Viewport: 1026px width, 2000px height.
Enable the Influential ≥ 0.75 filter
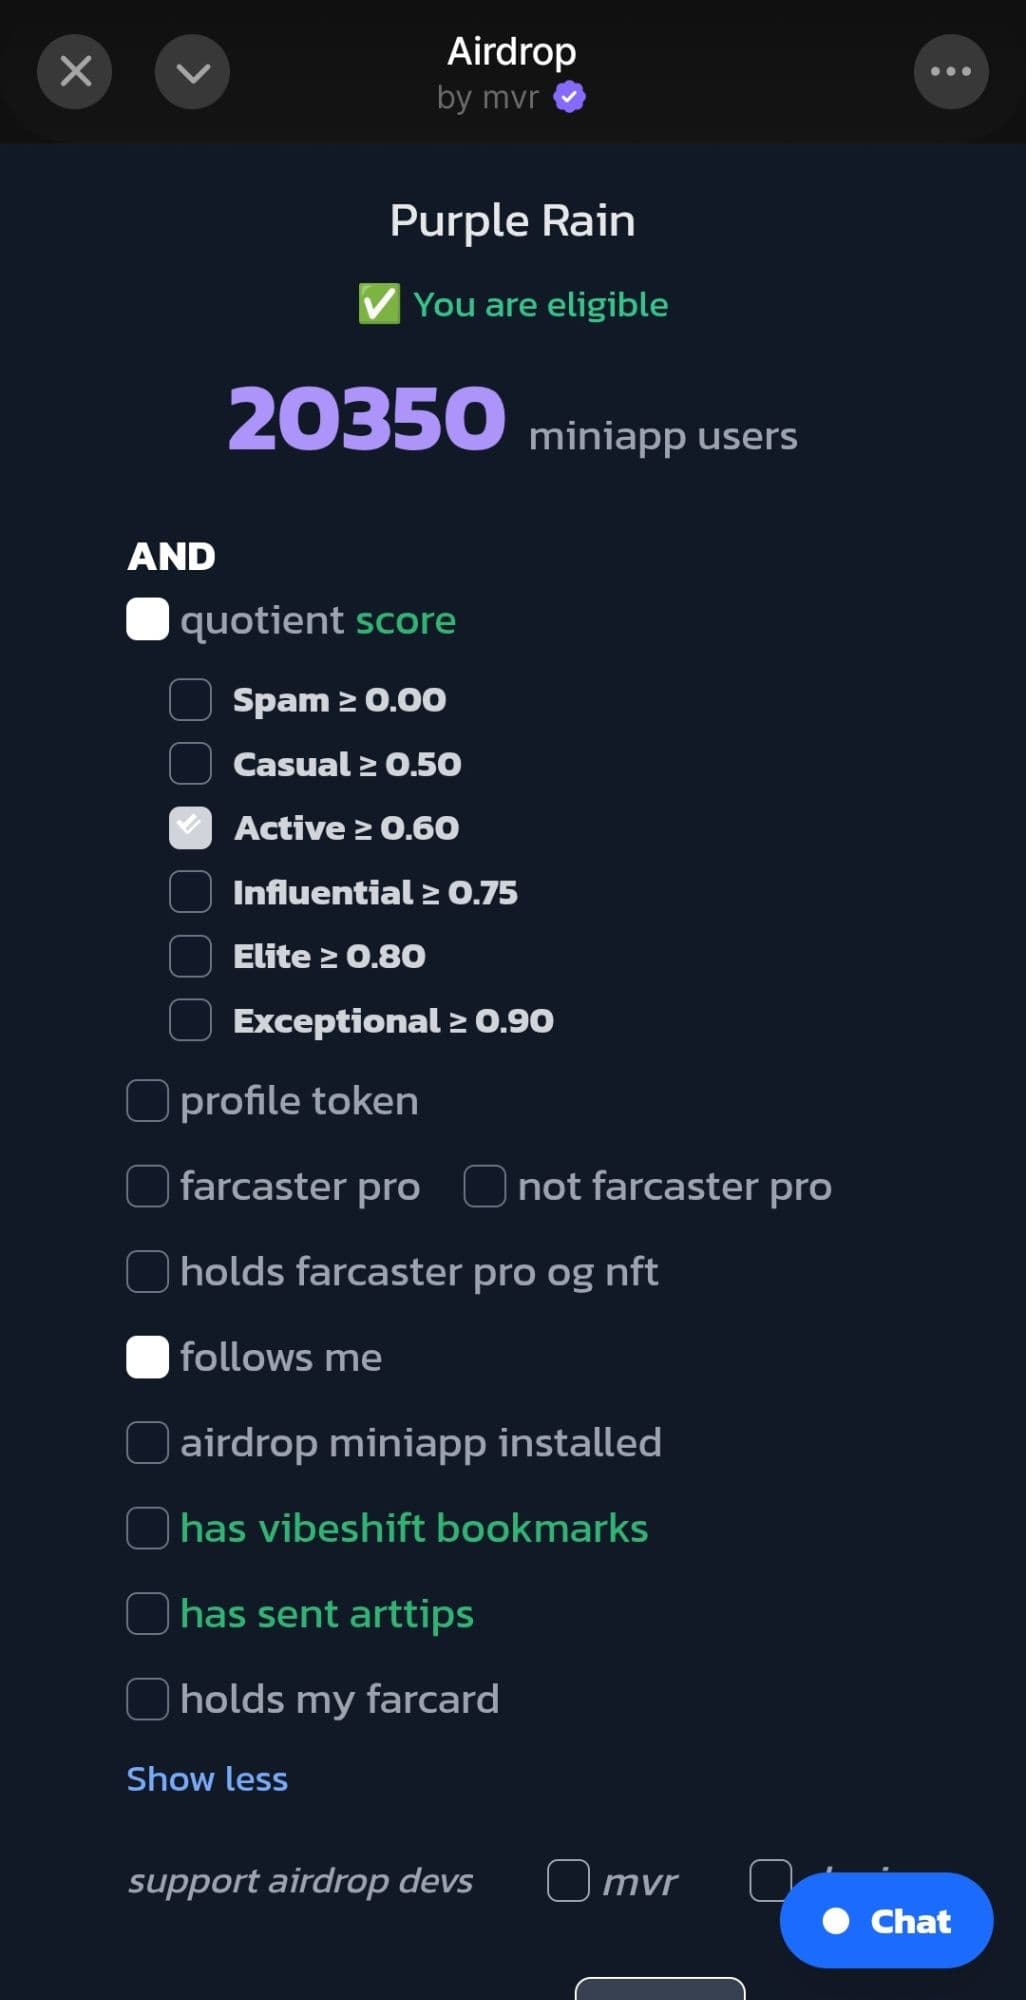coord(190,892)
